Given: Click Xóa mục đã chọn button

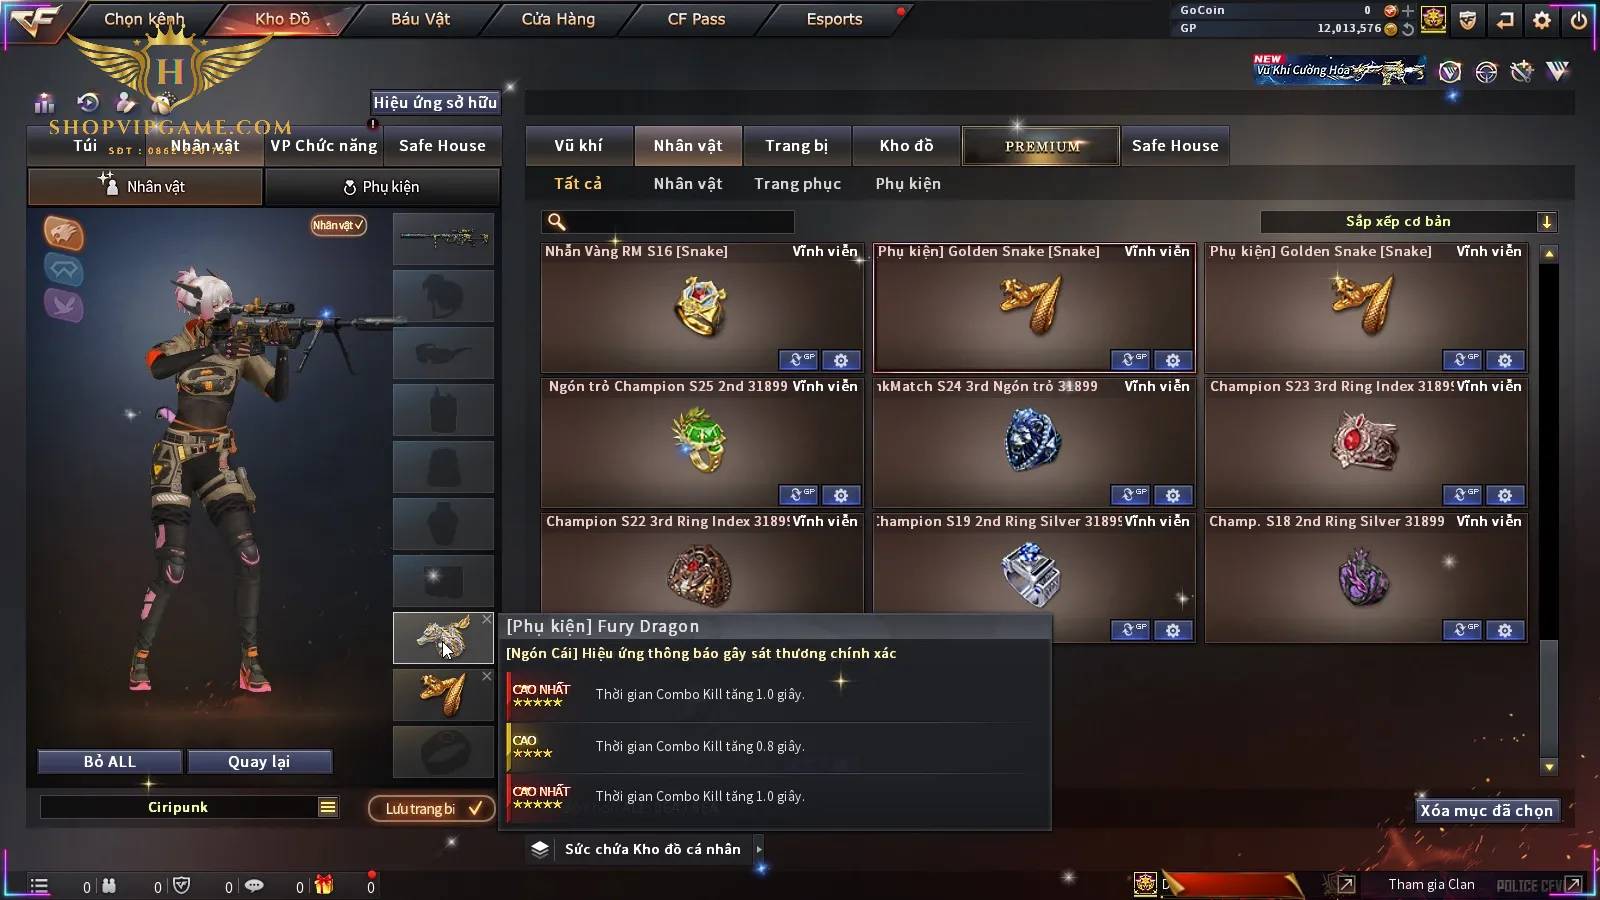Looking at the screenshot, I should tap(1486, 810).
